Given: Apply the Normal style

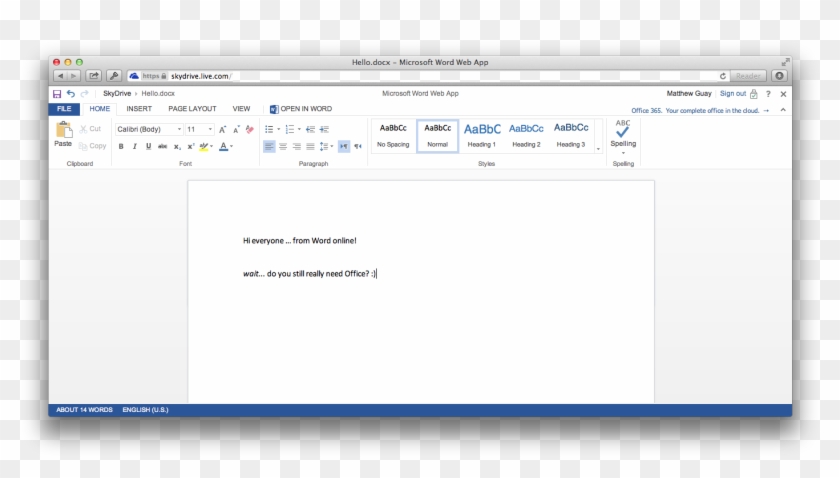Looking at the screenshot, I should [437, 136].
